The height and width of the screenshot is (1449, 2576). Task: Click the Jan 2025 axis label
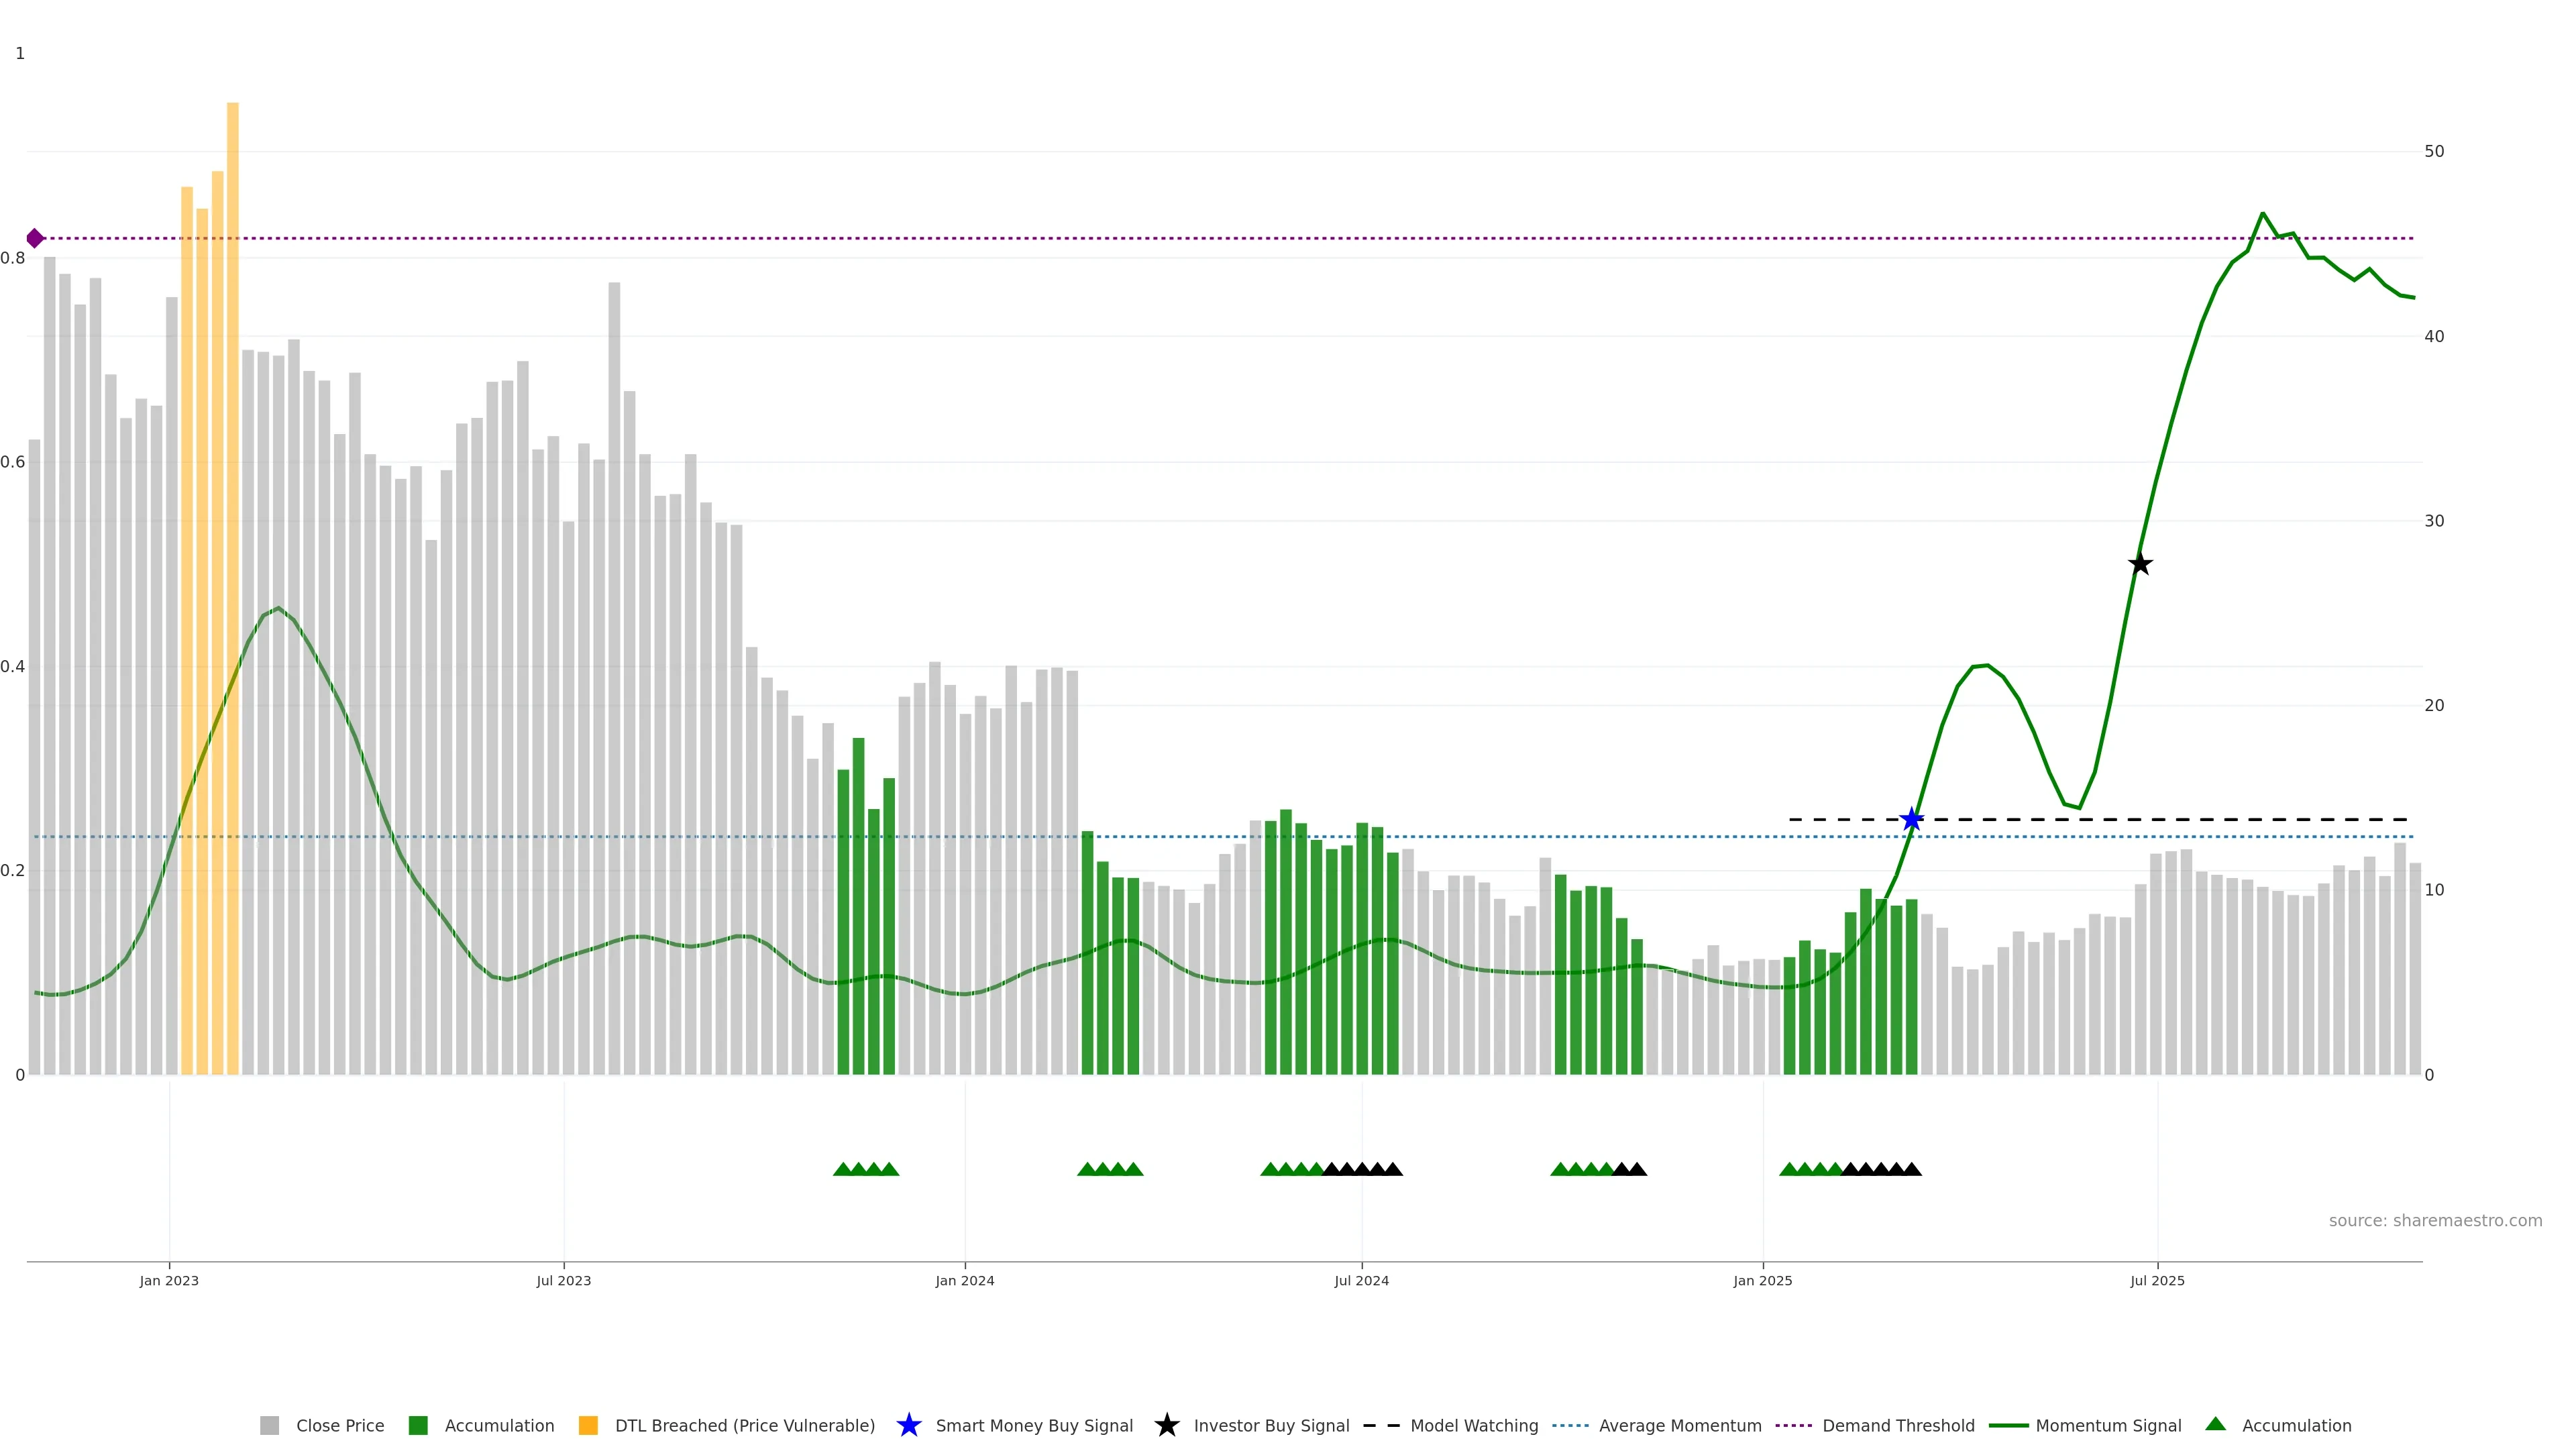click(1762, 1280)
